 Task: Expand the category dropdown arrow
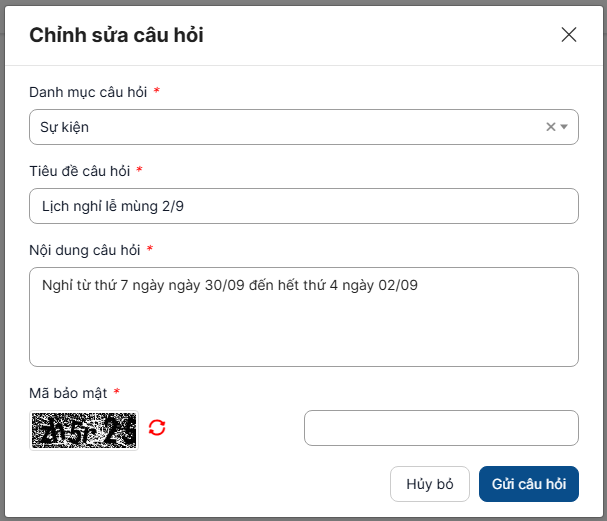click(564, 127)
